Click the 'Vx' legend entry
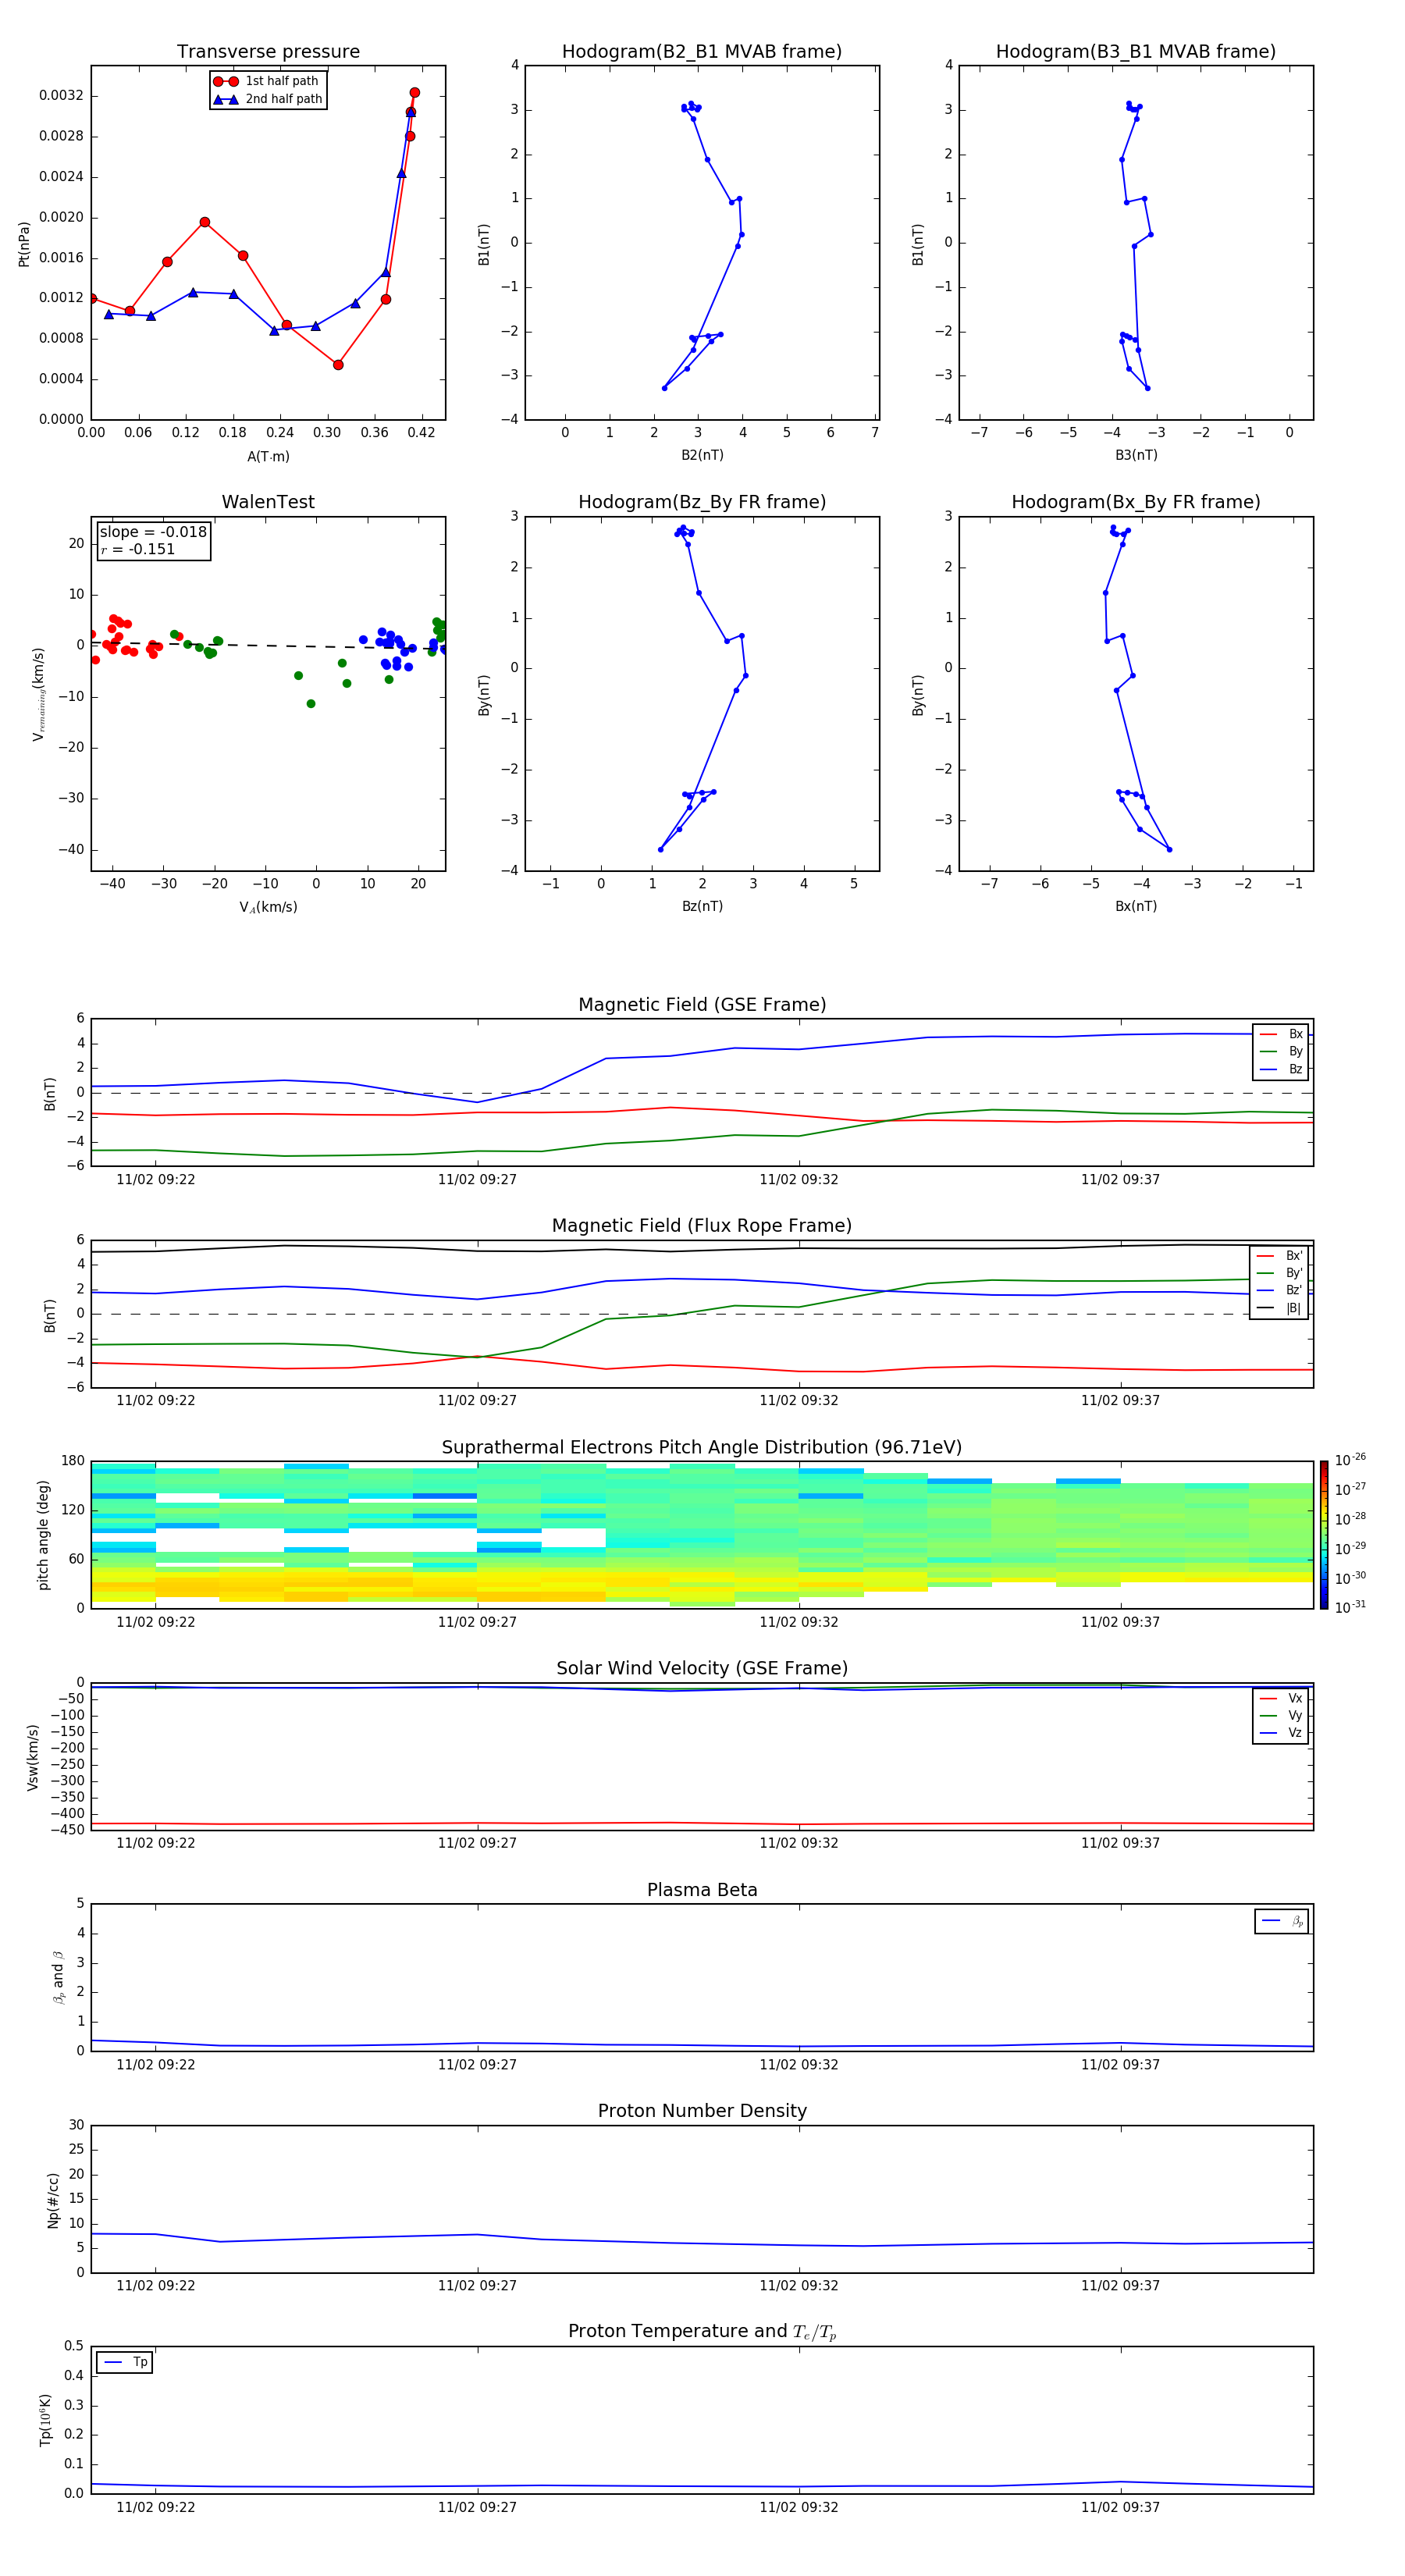The width and height of the screenshot is (1405, 2576). (x=1281, y=1698)
